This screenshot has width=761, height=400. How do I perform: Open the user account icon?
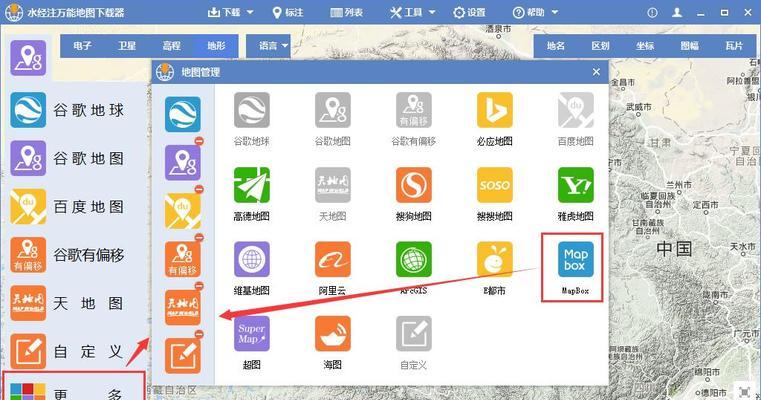pos(677,13)
